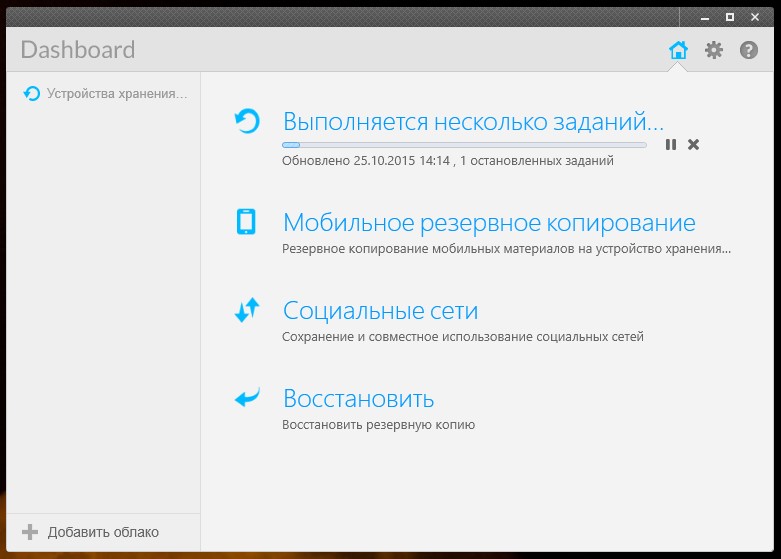Viewport: 781px width, 559px height.
Task: Click the Сохранение и совместное использование description
Action: tap(463, 337)
